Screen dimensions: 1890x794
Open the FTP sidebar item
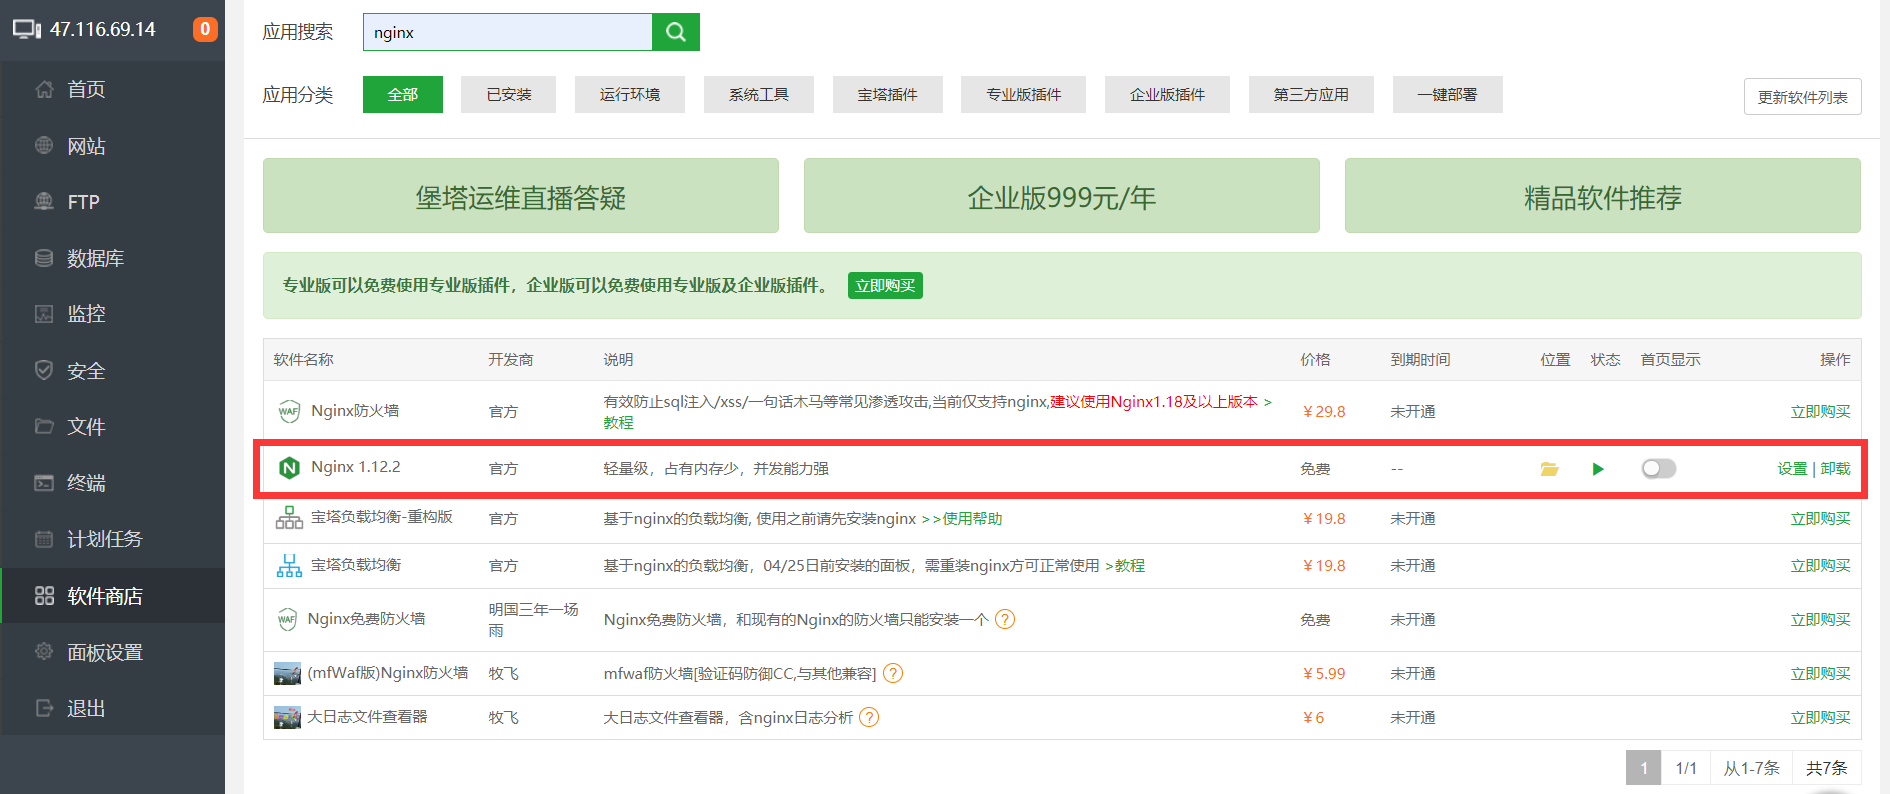[x=112, y=202]
